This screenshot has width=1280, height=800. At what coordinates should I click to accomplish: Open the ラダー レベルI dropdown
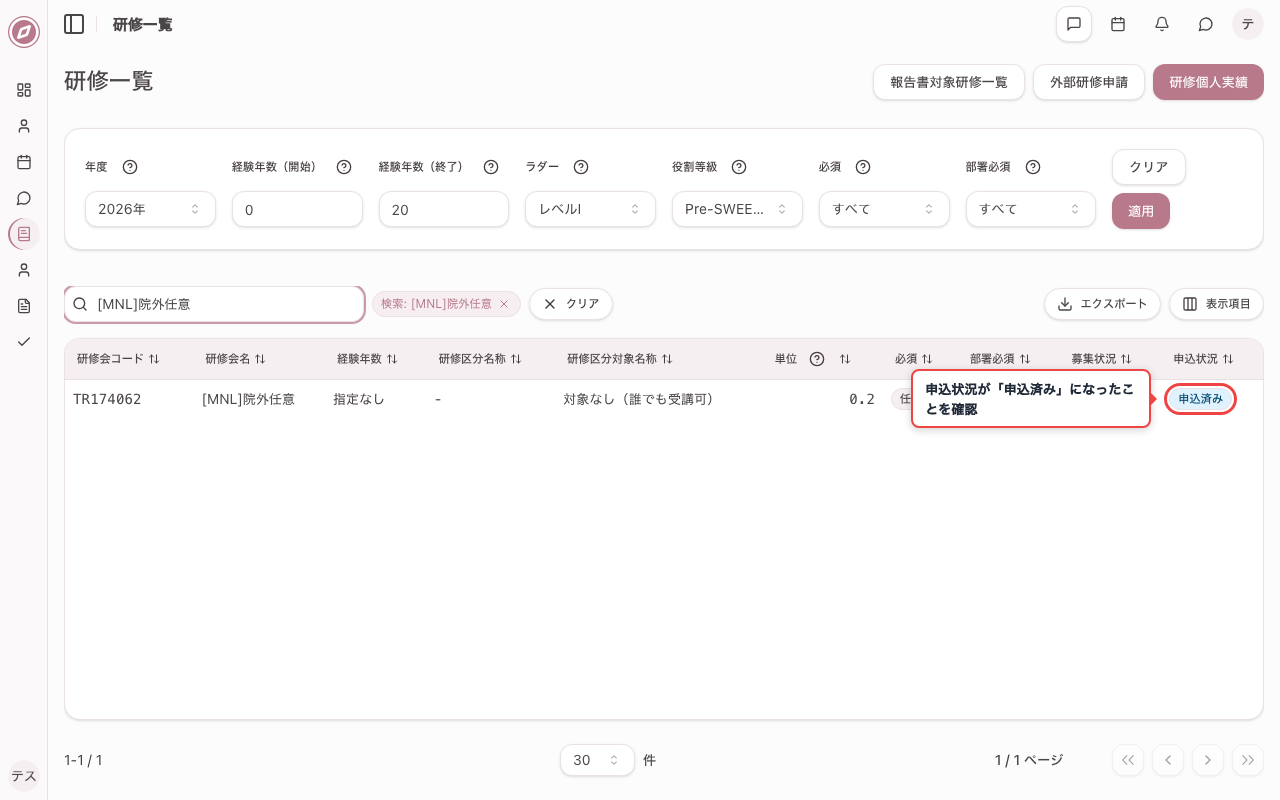590,209
